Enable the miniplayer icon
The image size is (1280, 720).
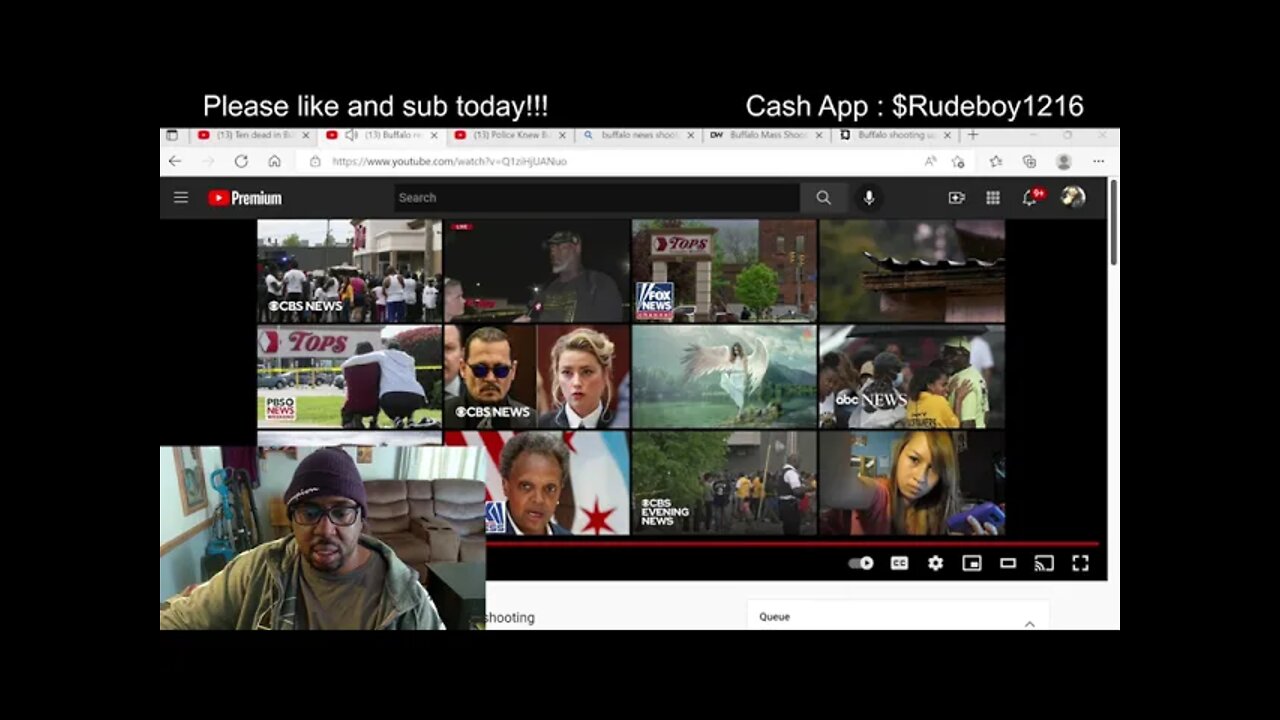click(x=972, y=563)
